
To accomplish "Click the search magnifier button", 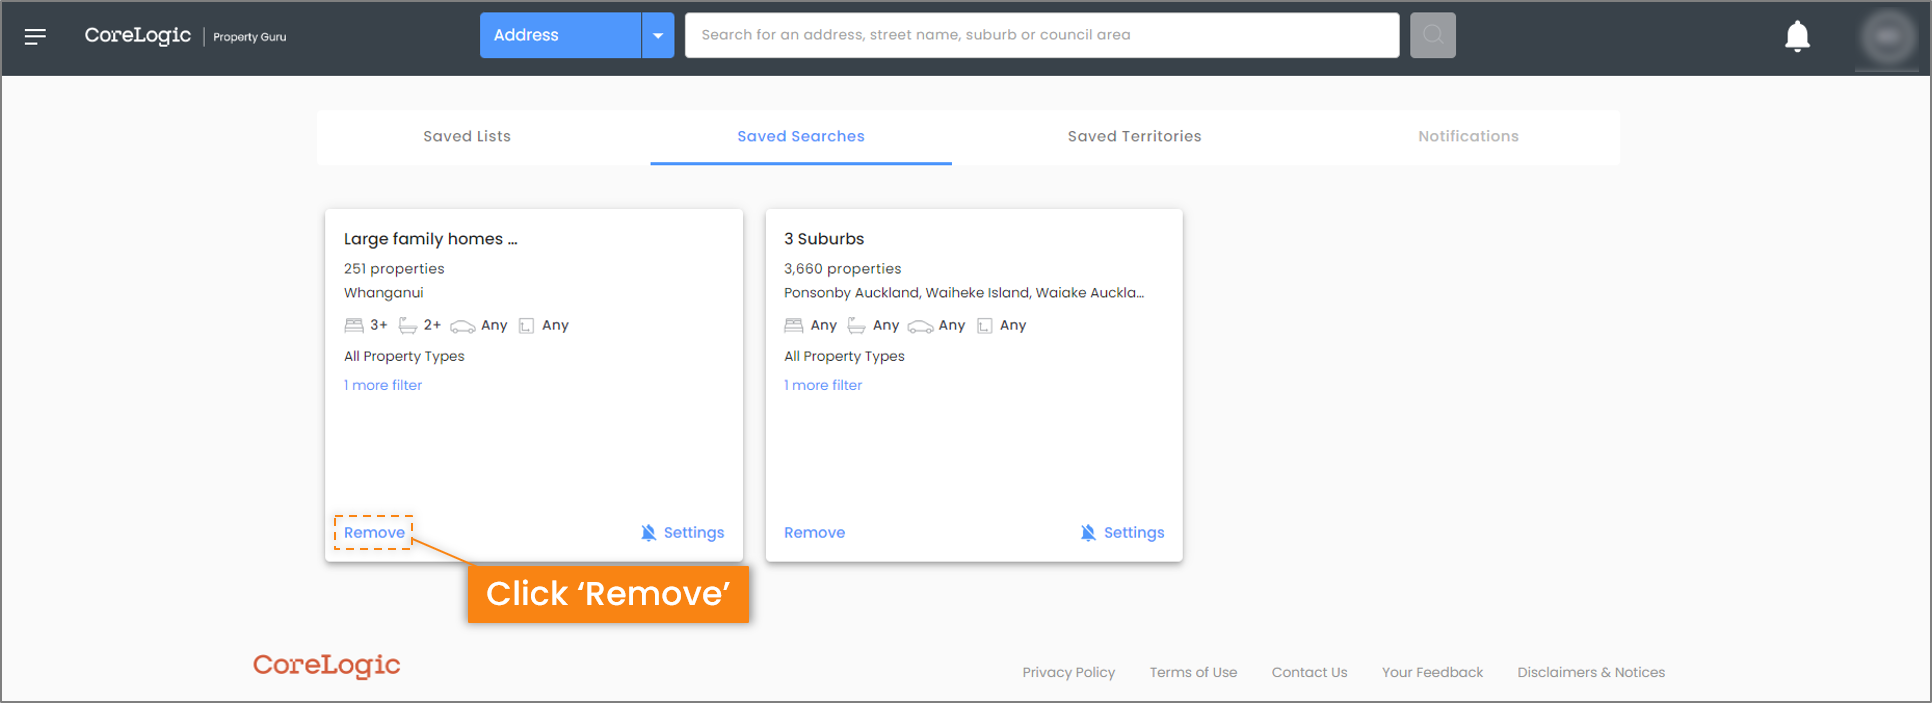I will (x=1432, y=35).
